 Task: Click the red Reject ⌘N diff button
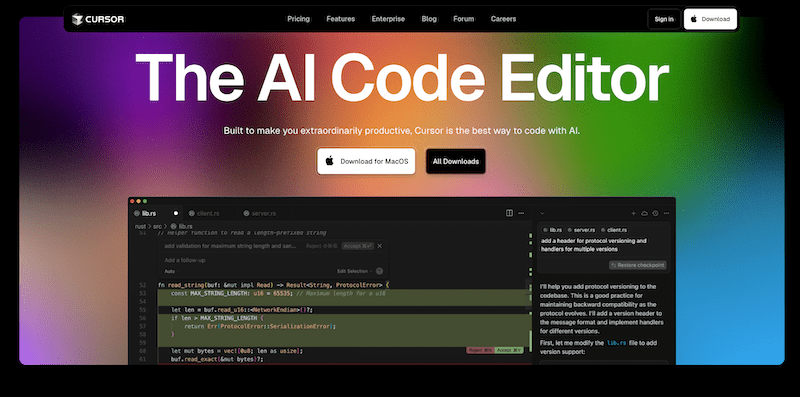click(x=480, y=351)
